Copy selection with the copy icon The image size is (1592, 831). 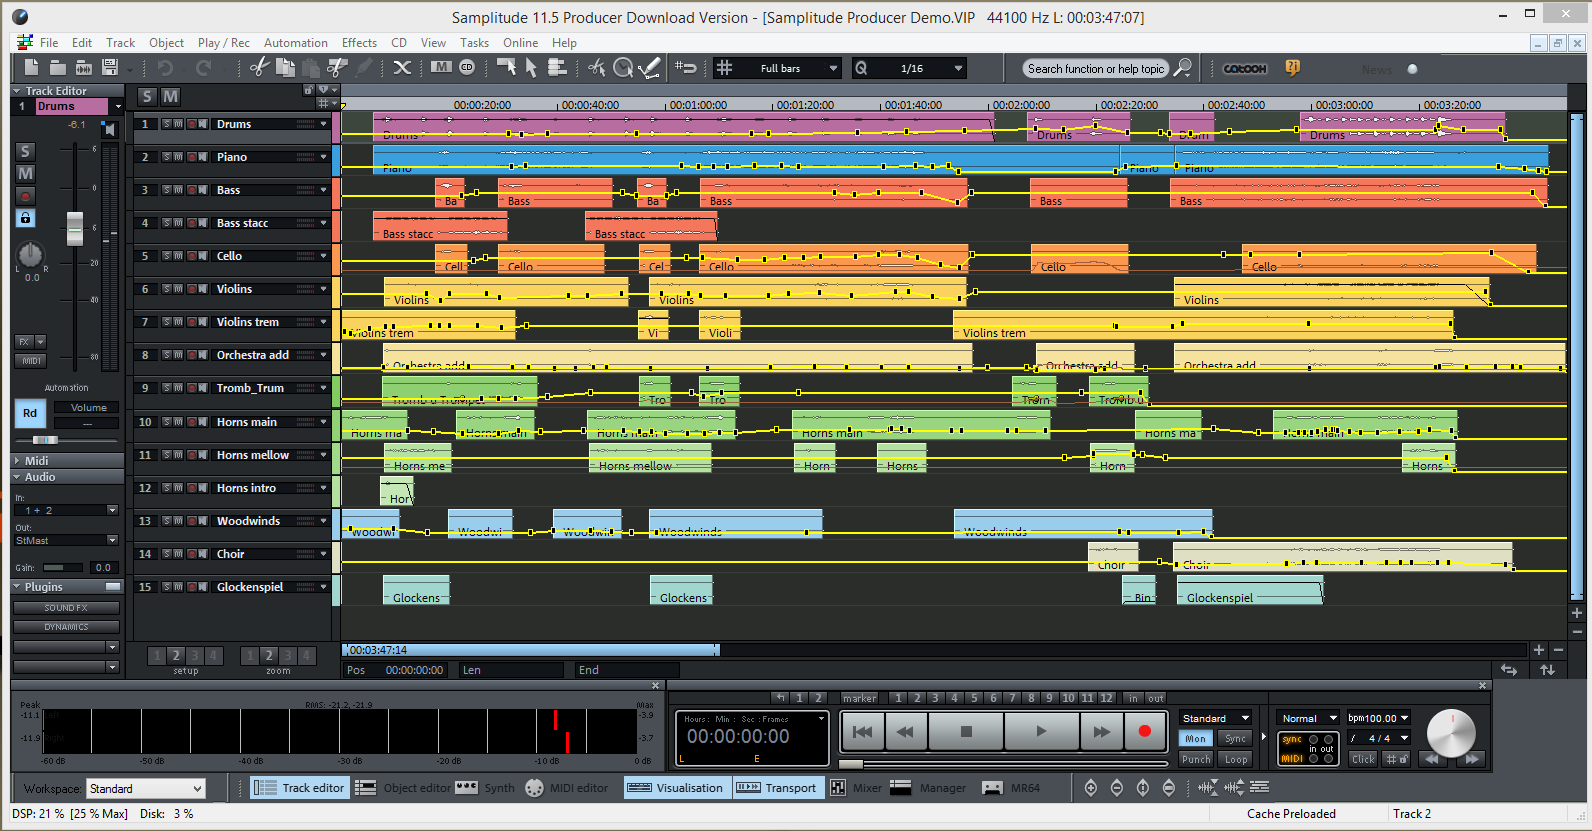[285, 68]
